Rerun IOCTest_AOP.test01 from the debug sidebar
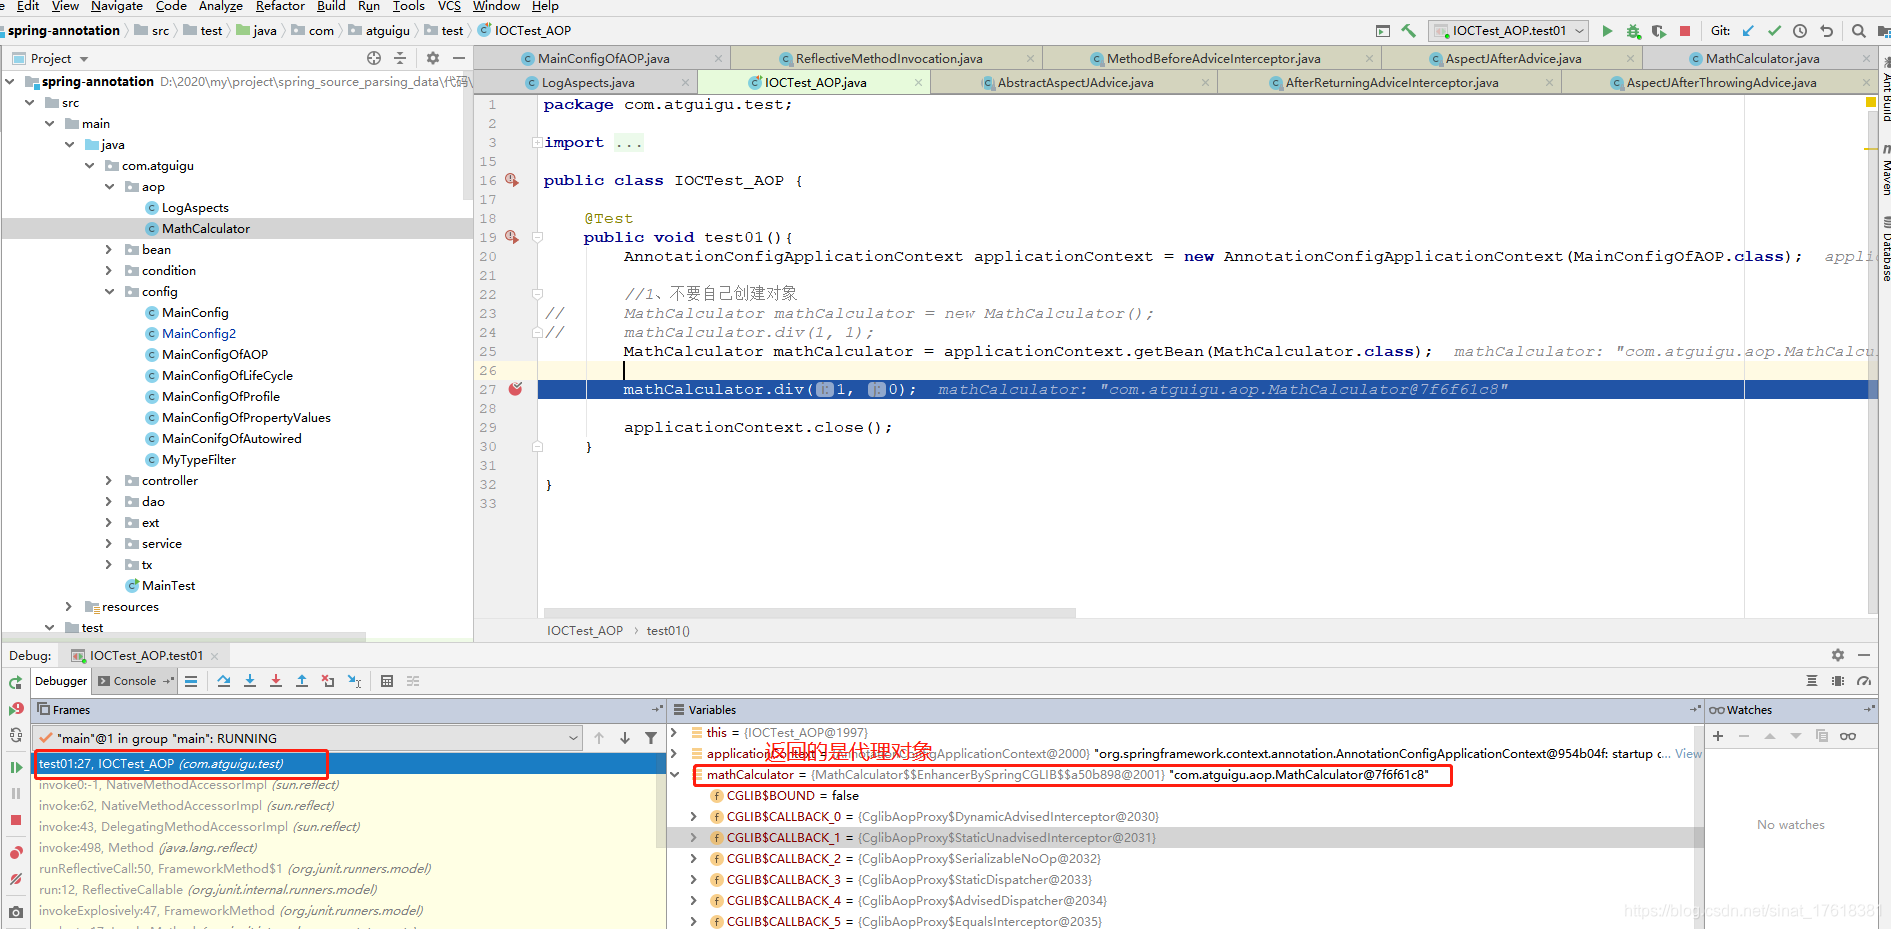The height and width of the screenshot is (929, 1891). coord(16,682)
